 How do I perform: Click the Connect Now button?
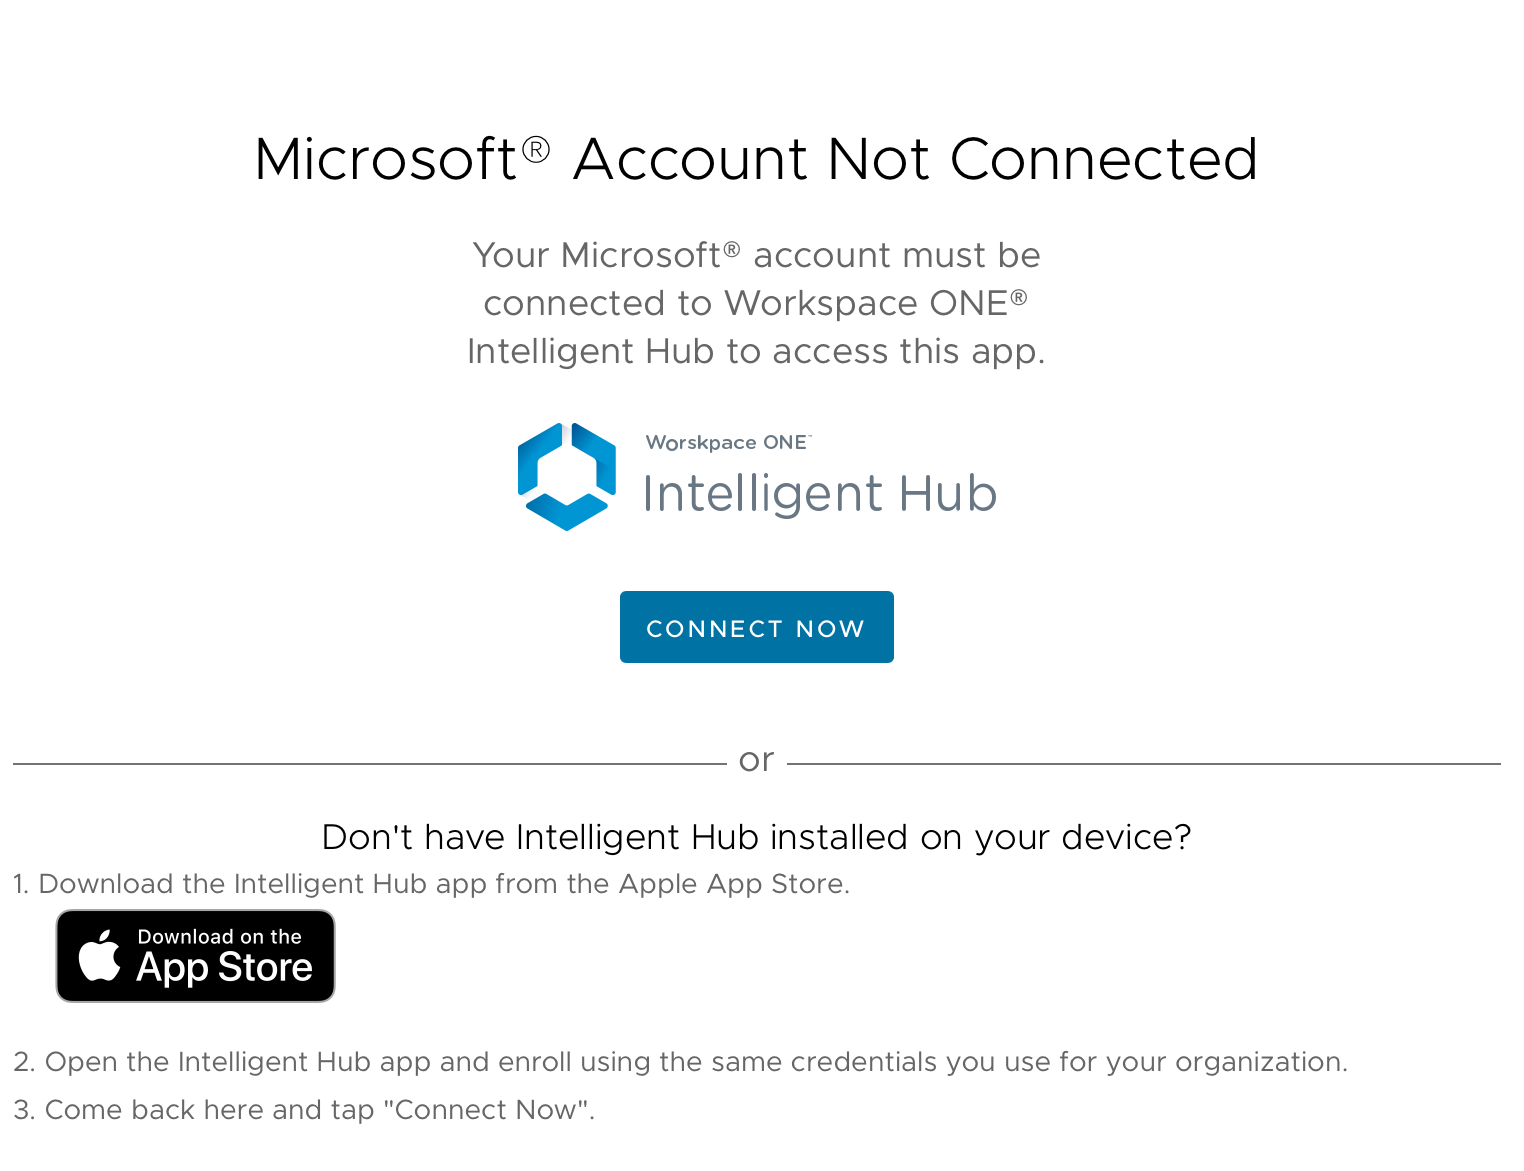tap(756, 627)
